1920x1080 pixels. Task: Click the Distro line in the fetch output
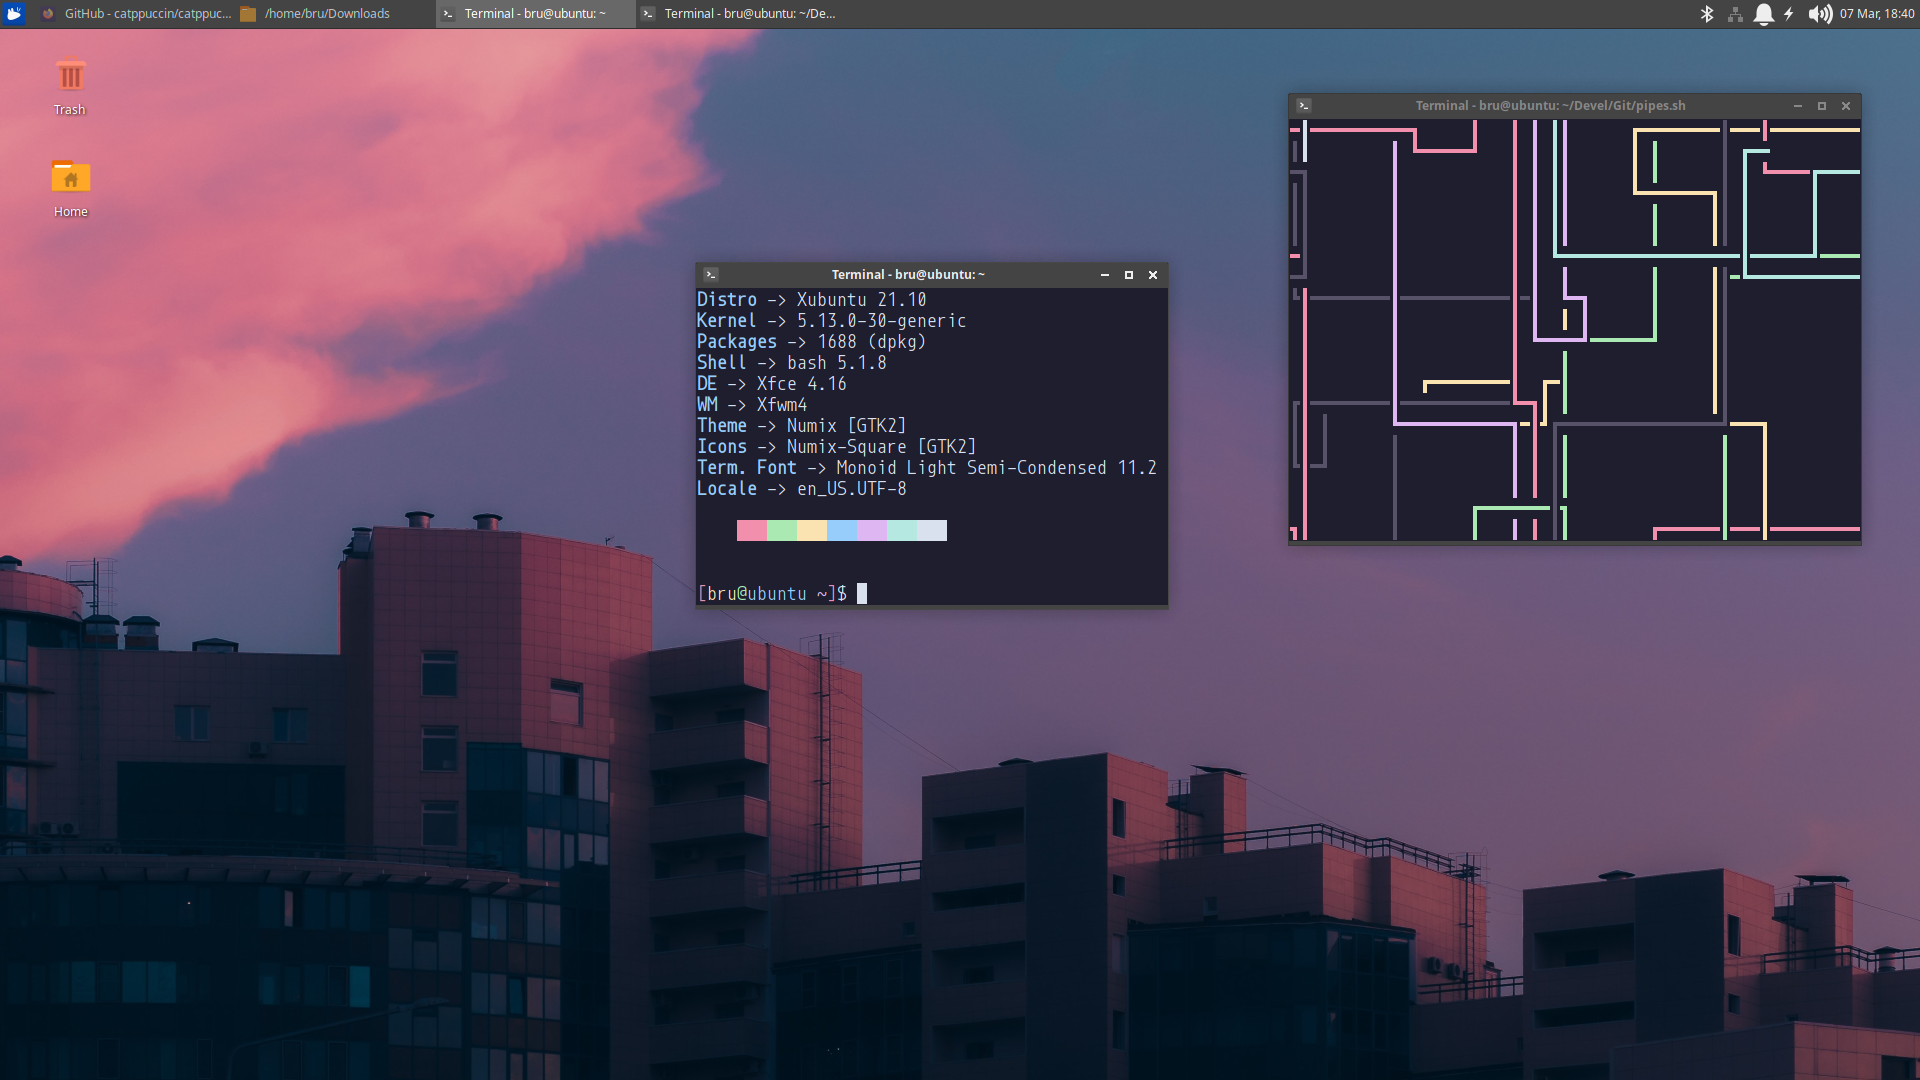tap(810, 299)
